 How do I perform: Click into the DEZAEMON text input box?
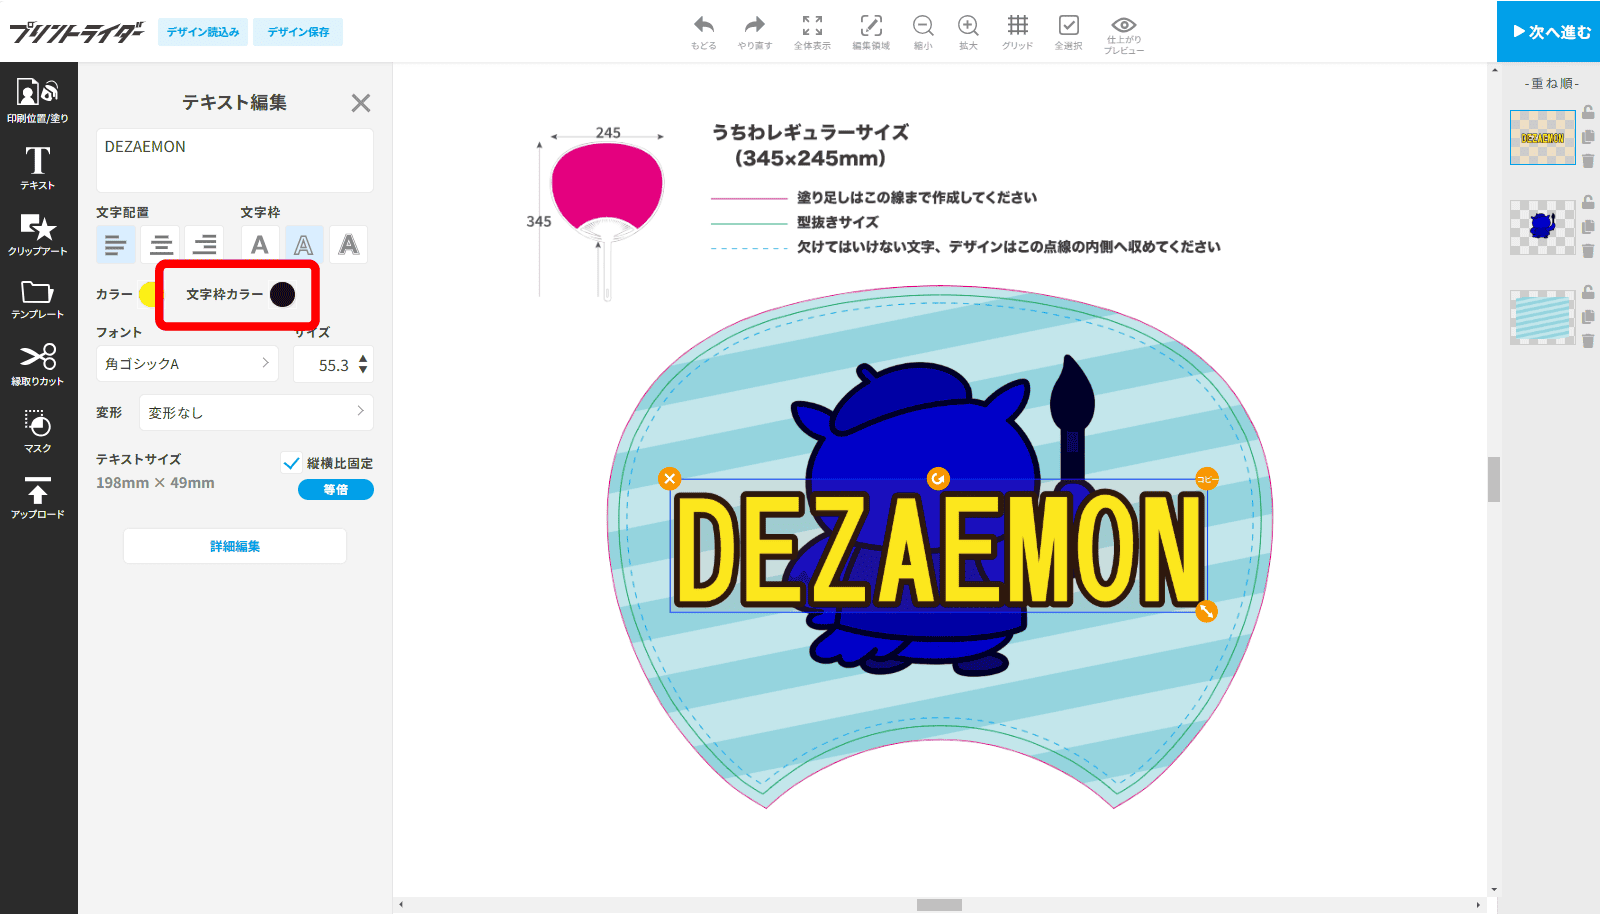pyautogui.click(x=235, y=160)
